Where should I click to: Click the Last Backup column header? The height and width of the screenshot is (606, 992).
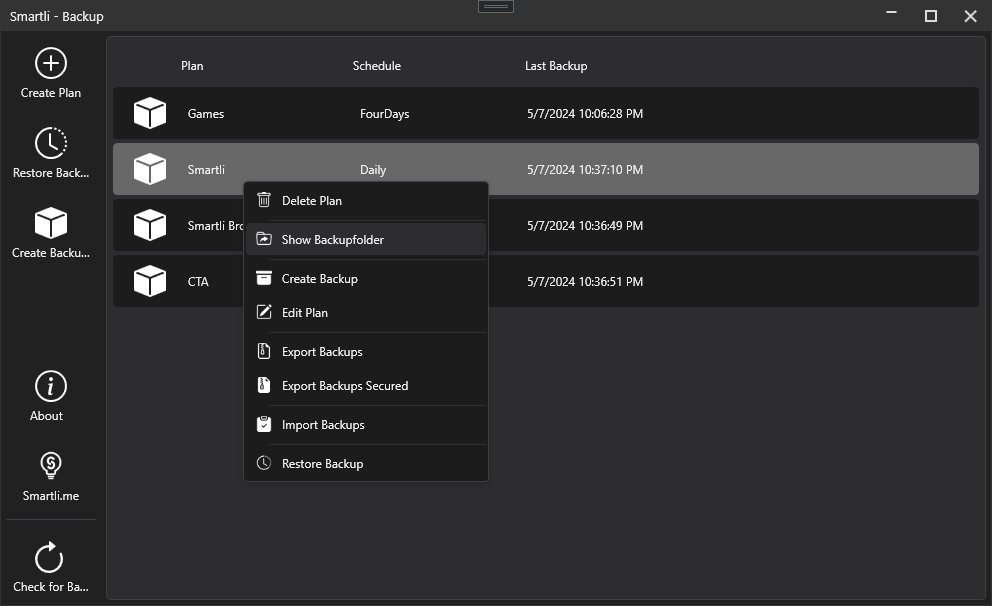point(556,66)
